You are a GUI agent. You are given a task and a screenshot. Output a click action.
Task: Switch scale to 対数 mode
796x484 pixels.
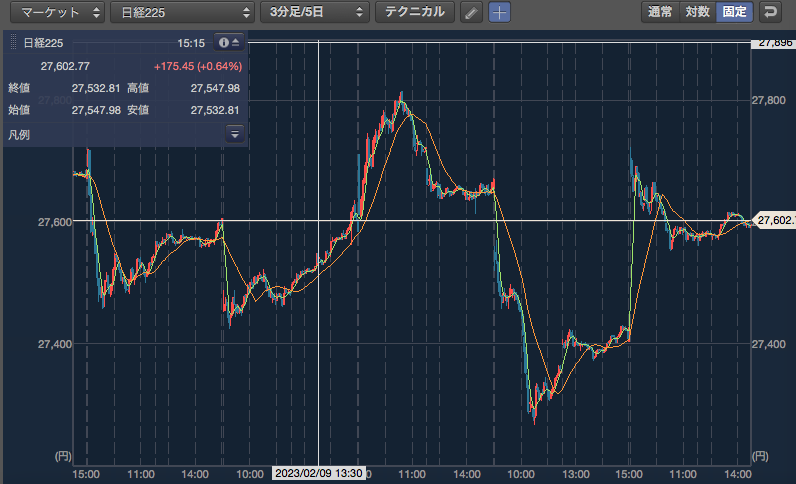coord(698,12)
